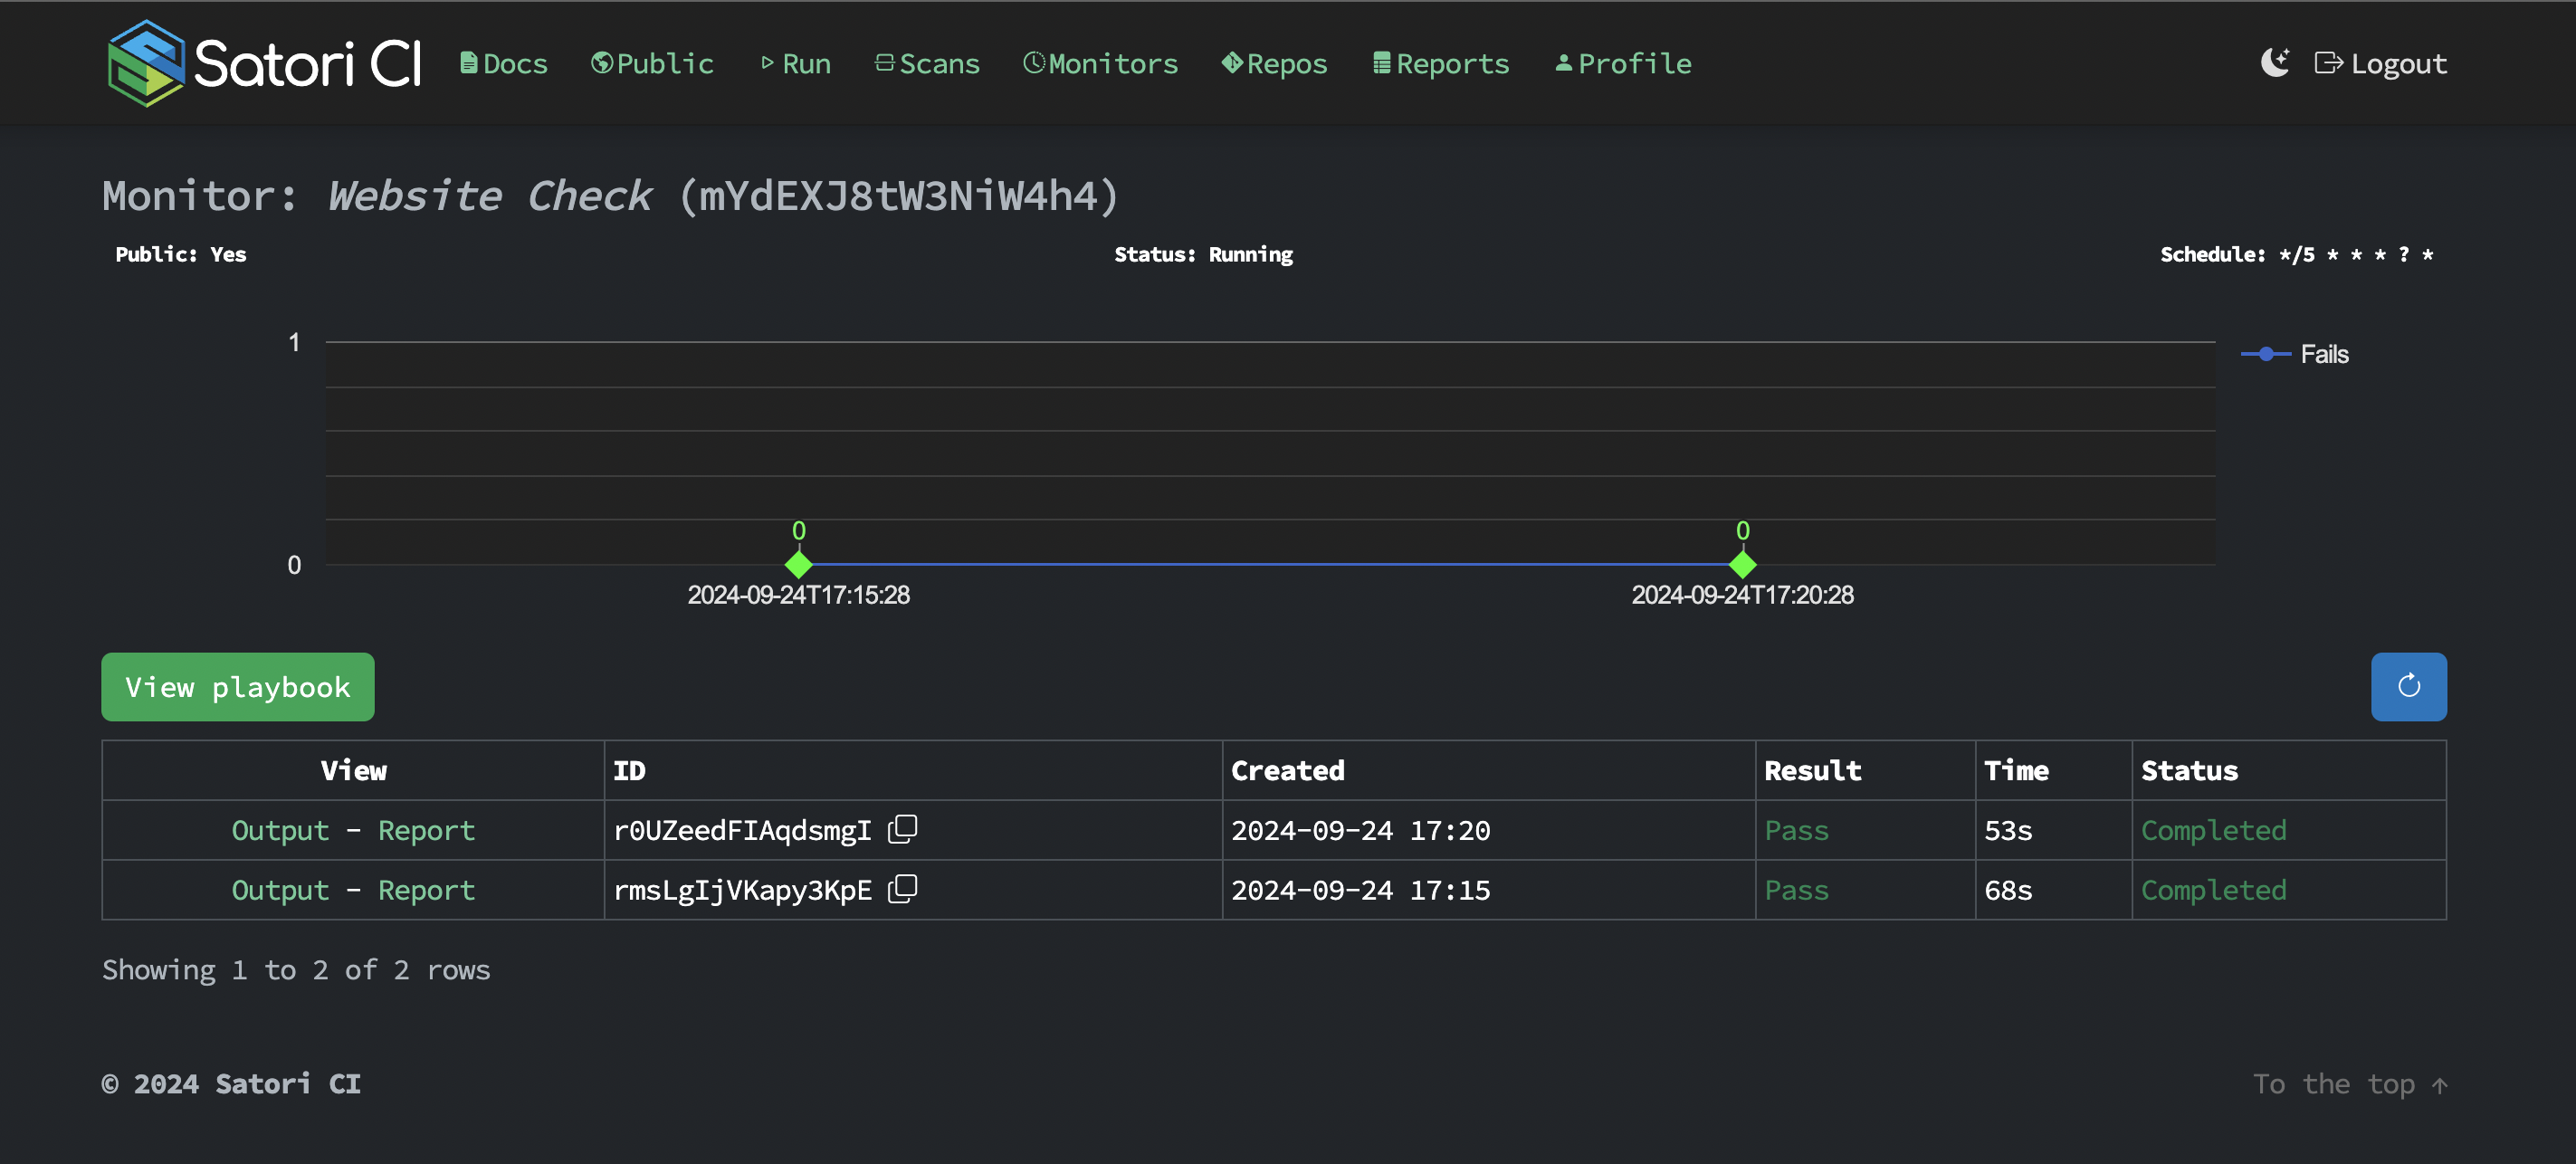Click Completed status in 17:15 row
Image resolution: width=2576 pixels, height=1164 pixels.
point(2213,890)
